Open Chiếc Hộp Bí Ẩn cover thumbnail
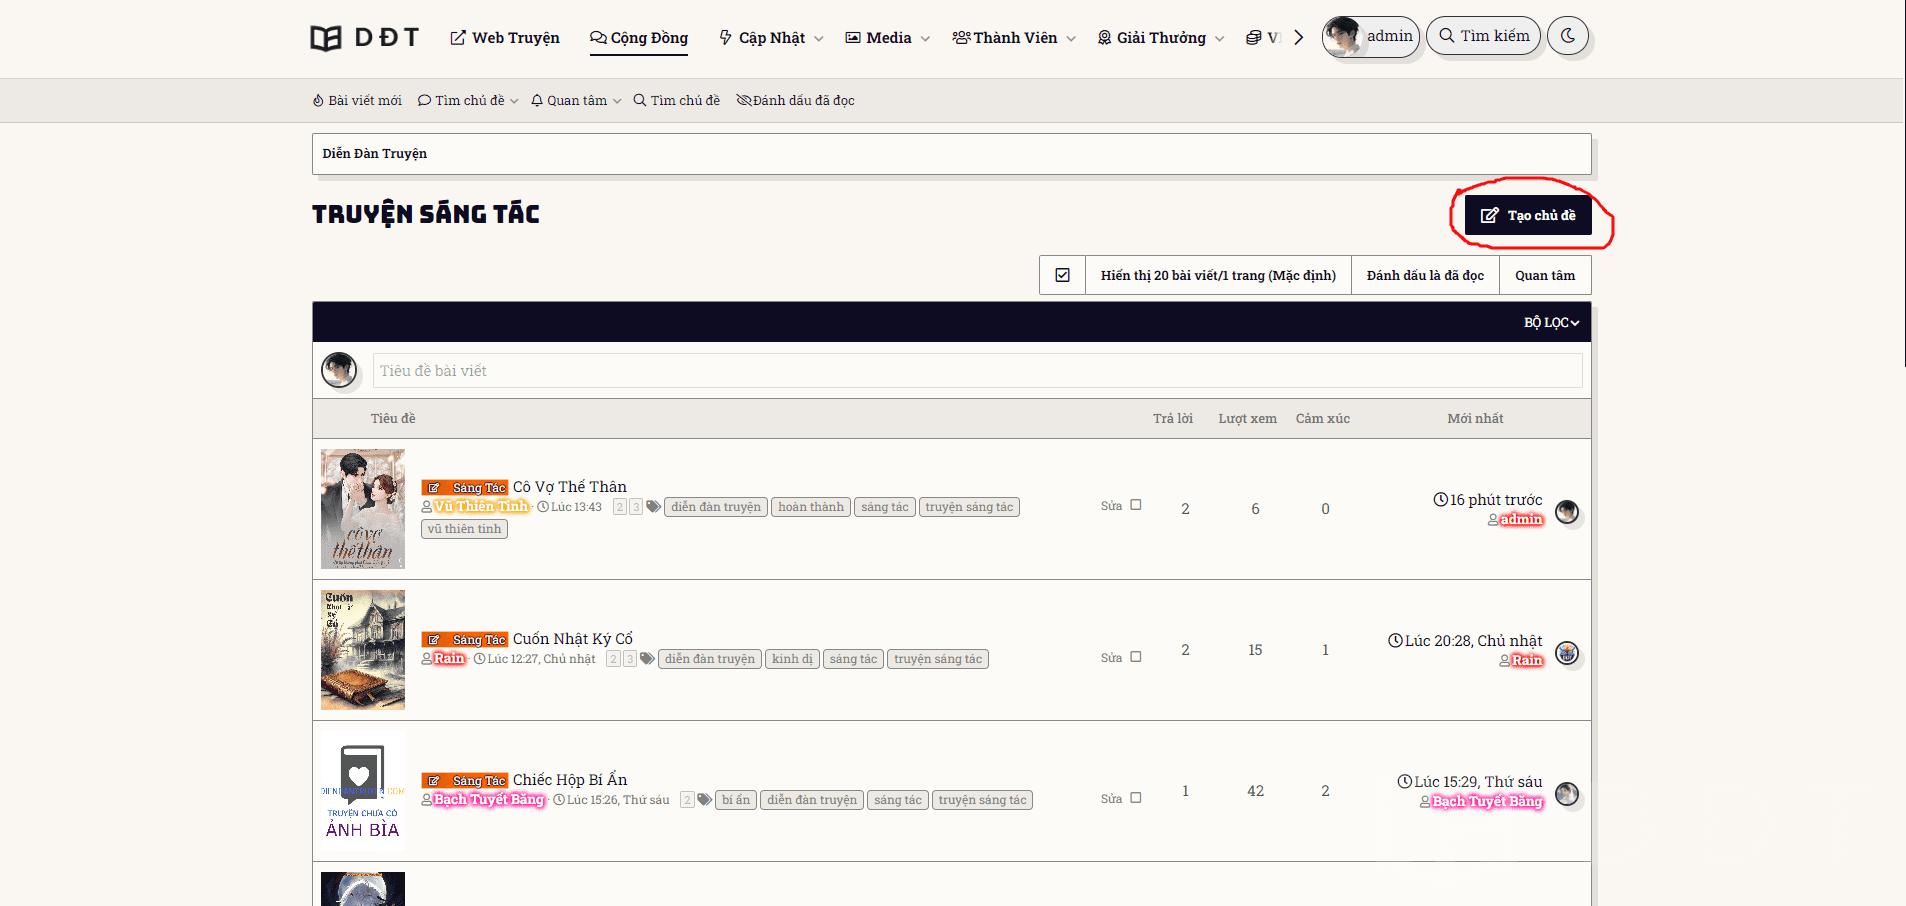1906x906 pixels. (363, 791)
